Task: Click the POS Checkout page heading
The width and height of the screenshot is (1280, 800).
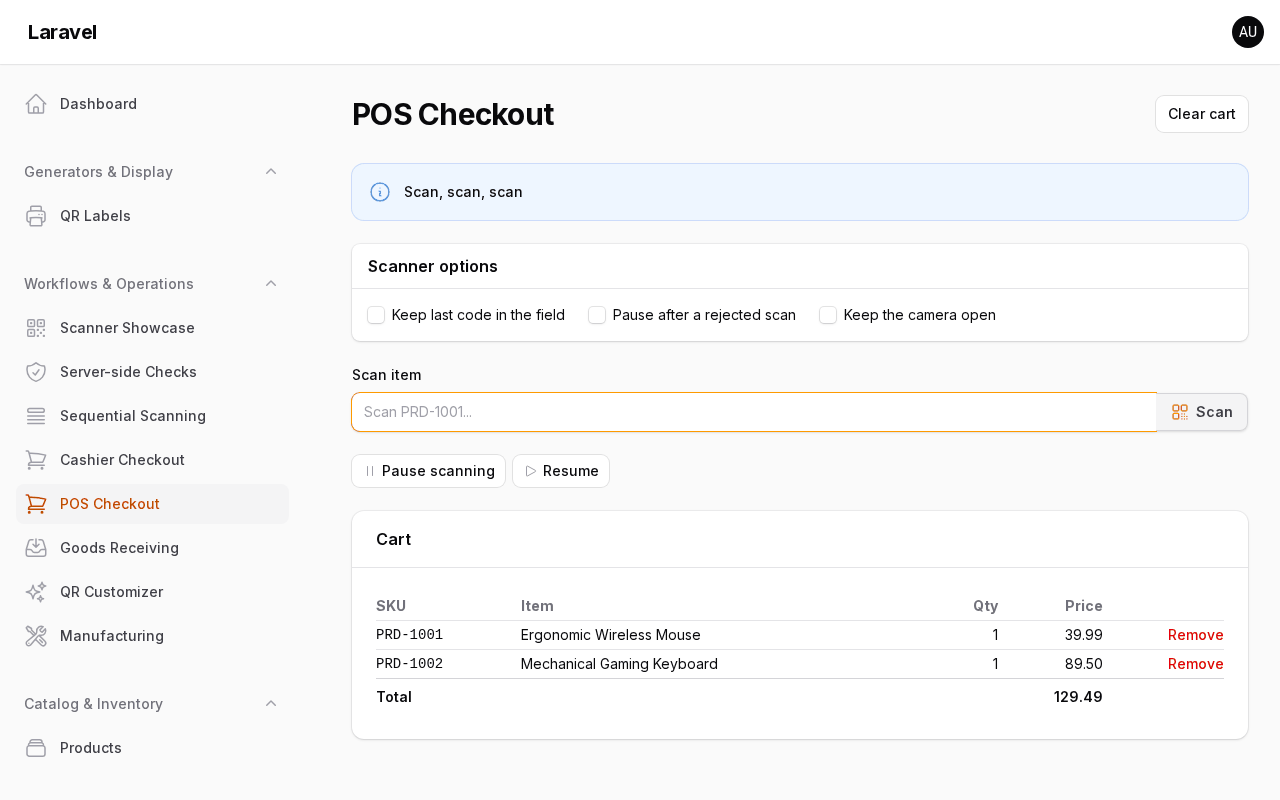Action: point(453,114)
